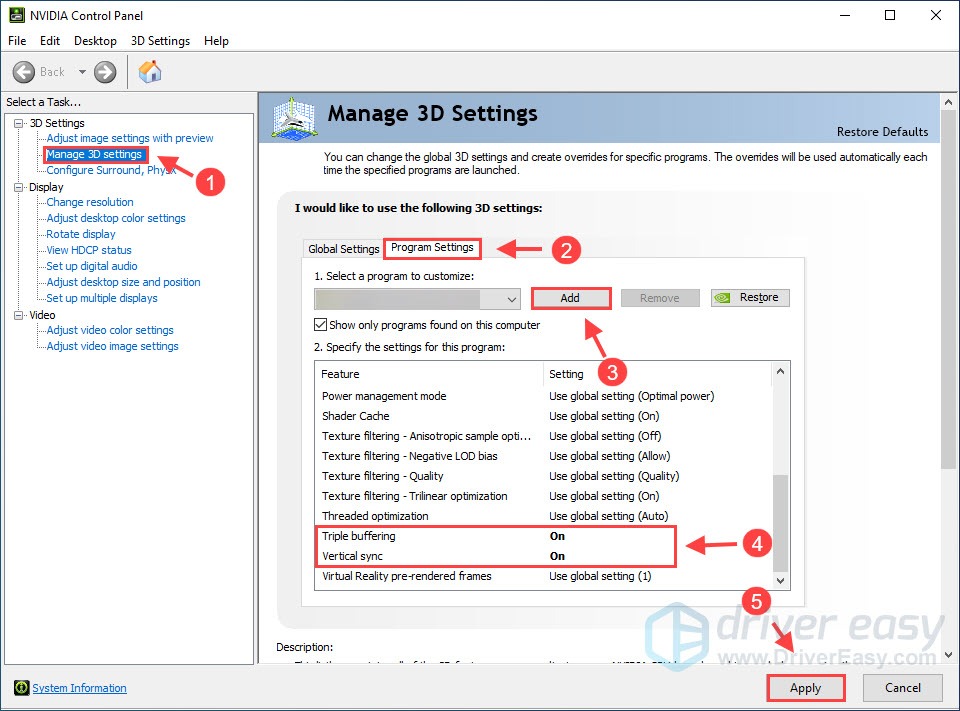Click the Cancel button
960x711 pixels.
click(902, 688)
